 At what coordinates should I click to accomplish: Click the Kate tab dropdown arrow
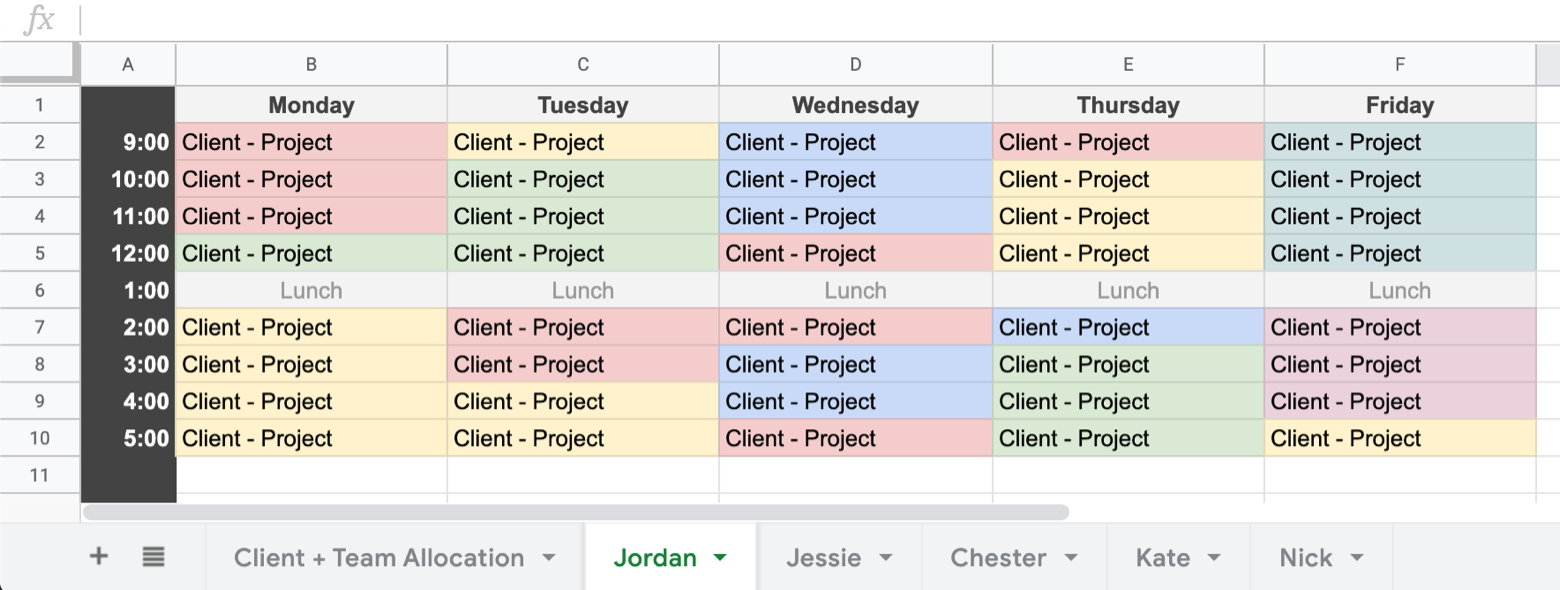(x=1214, y=558)
